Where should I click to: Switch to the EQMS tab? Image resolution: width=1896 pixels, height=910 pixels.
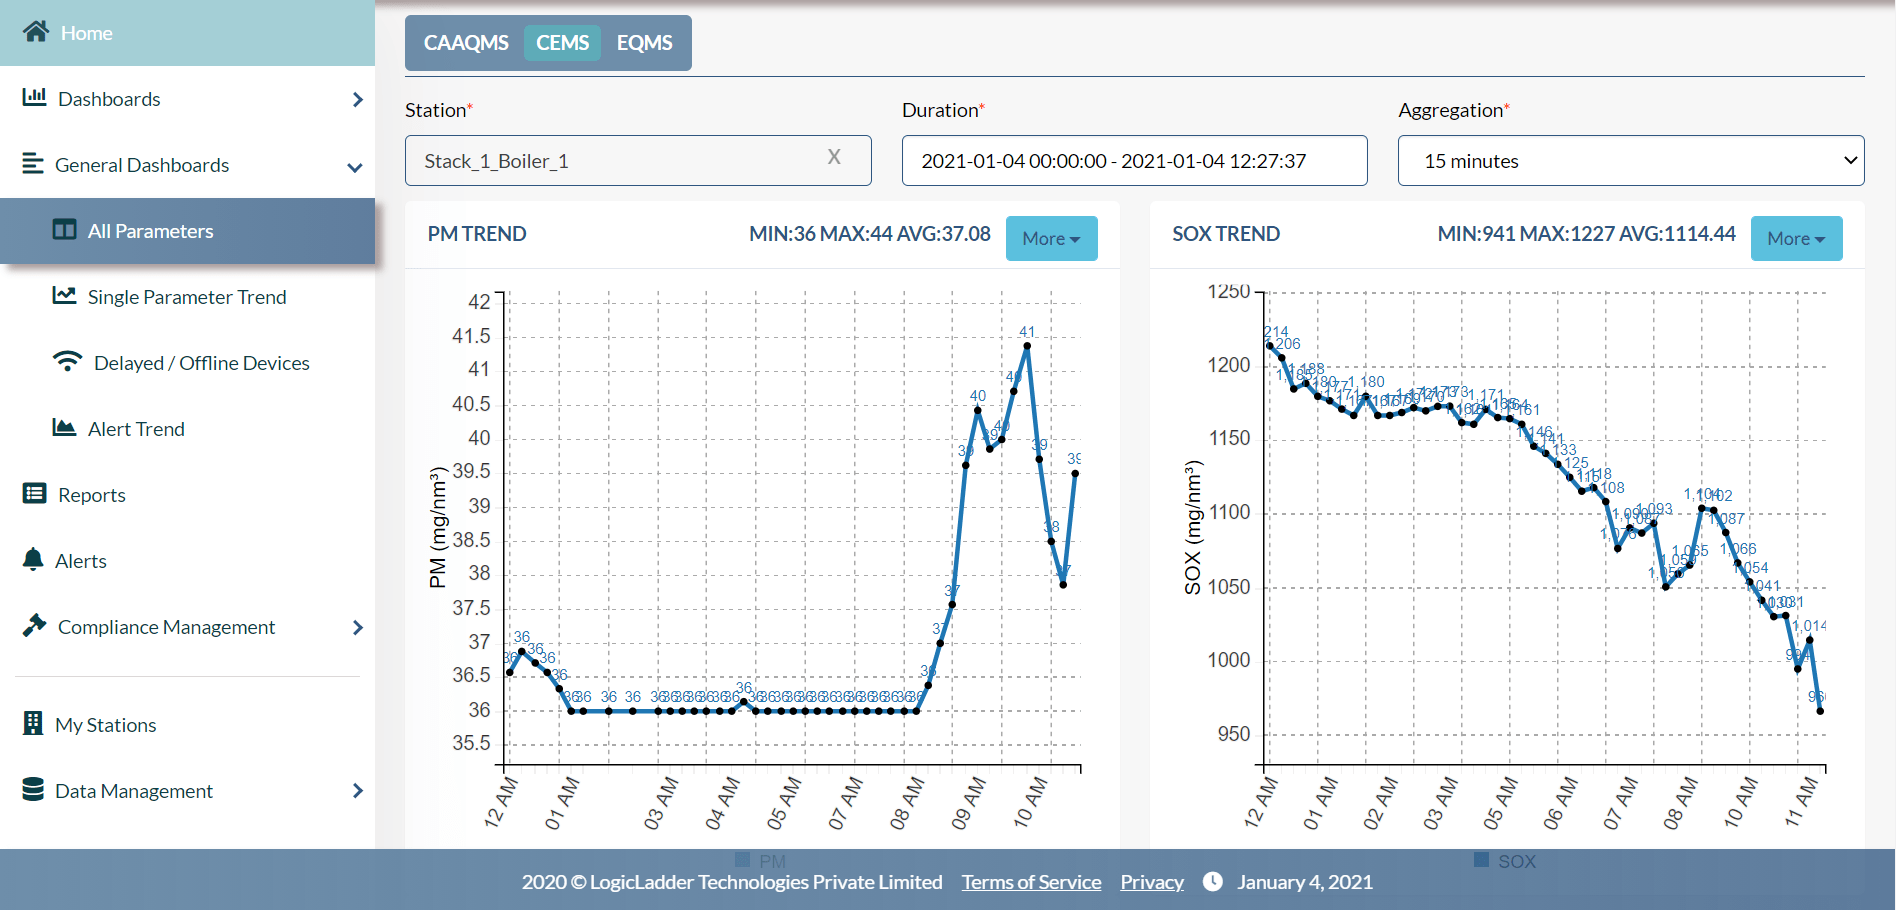click(644, 42)
